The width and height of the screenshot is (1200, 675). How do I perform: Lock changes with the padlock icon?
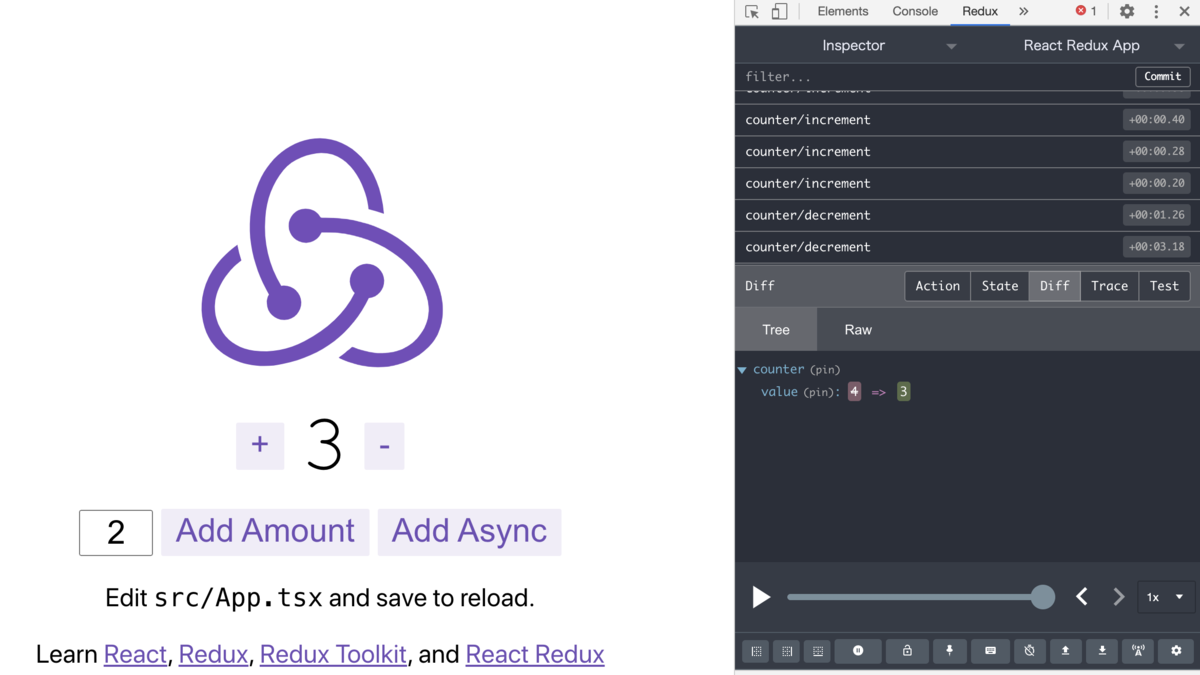click(x=907, y=651)
